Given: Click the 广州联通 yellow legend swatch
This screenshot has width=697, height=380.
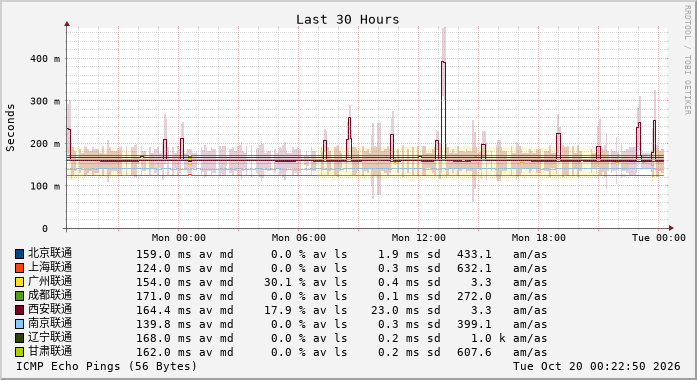Looking at the screenshot, I should [x=19, y=282].
